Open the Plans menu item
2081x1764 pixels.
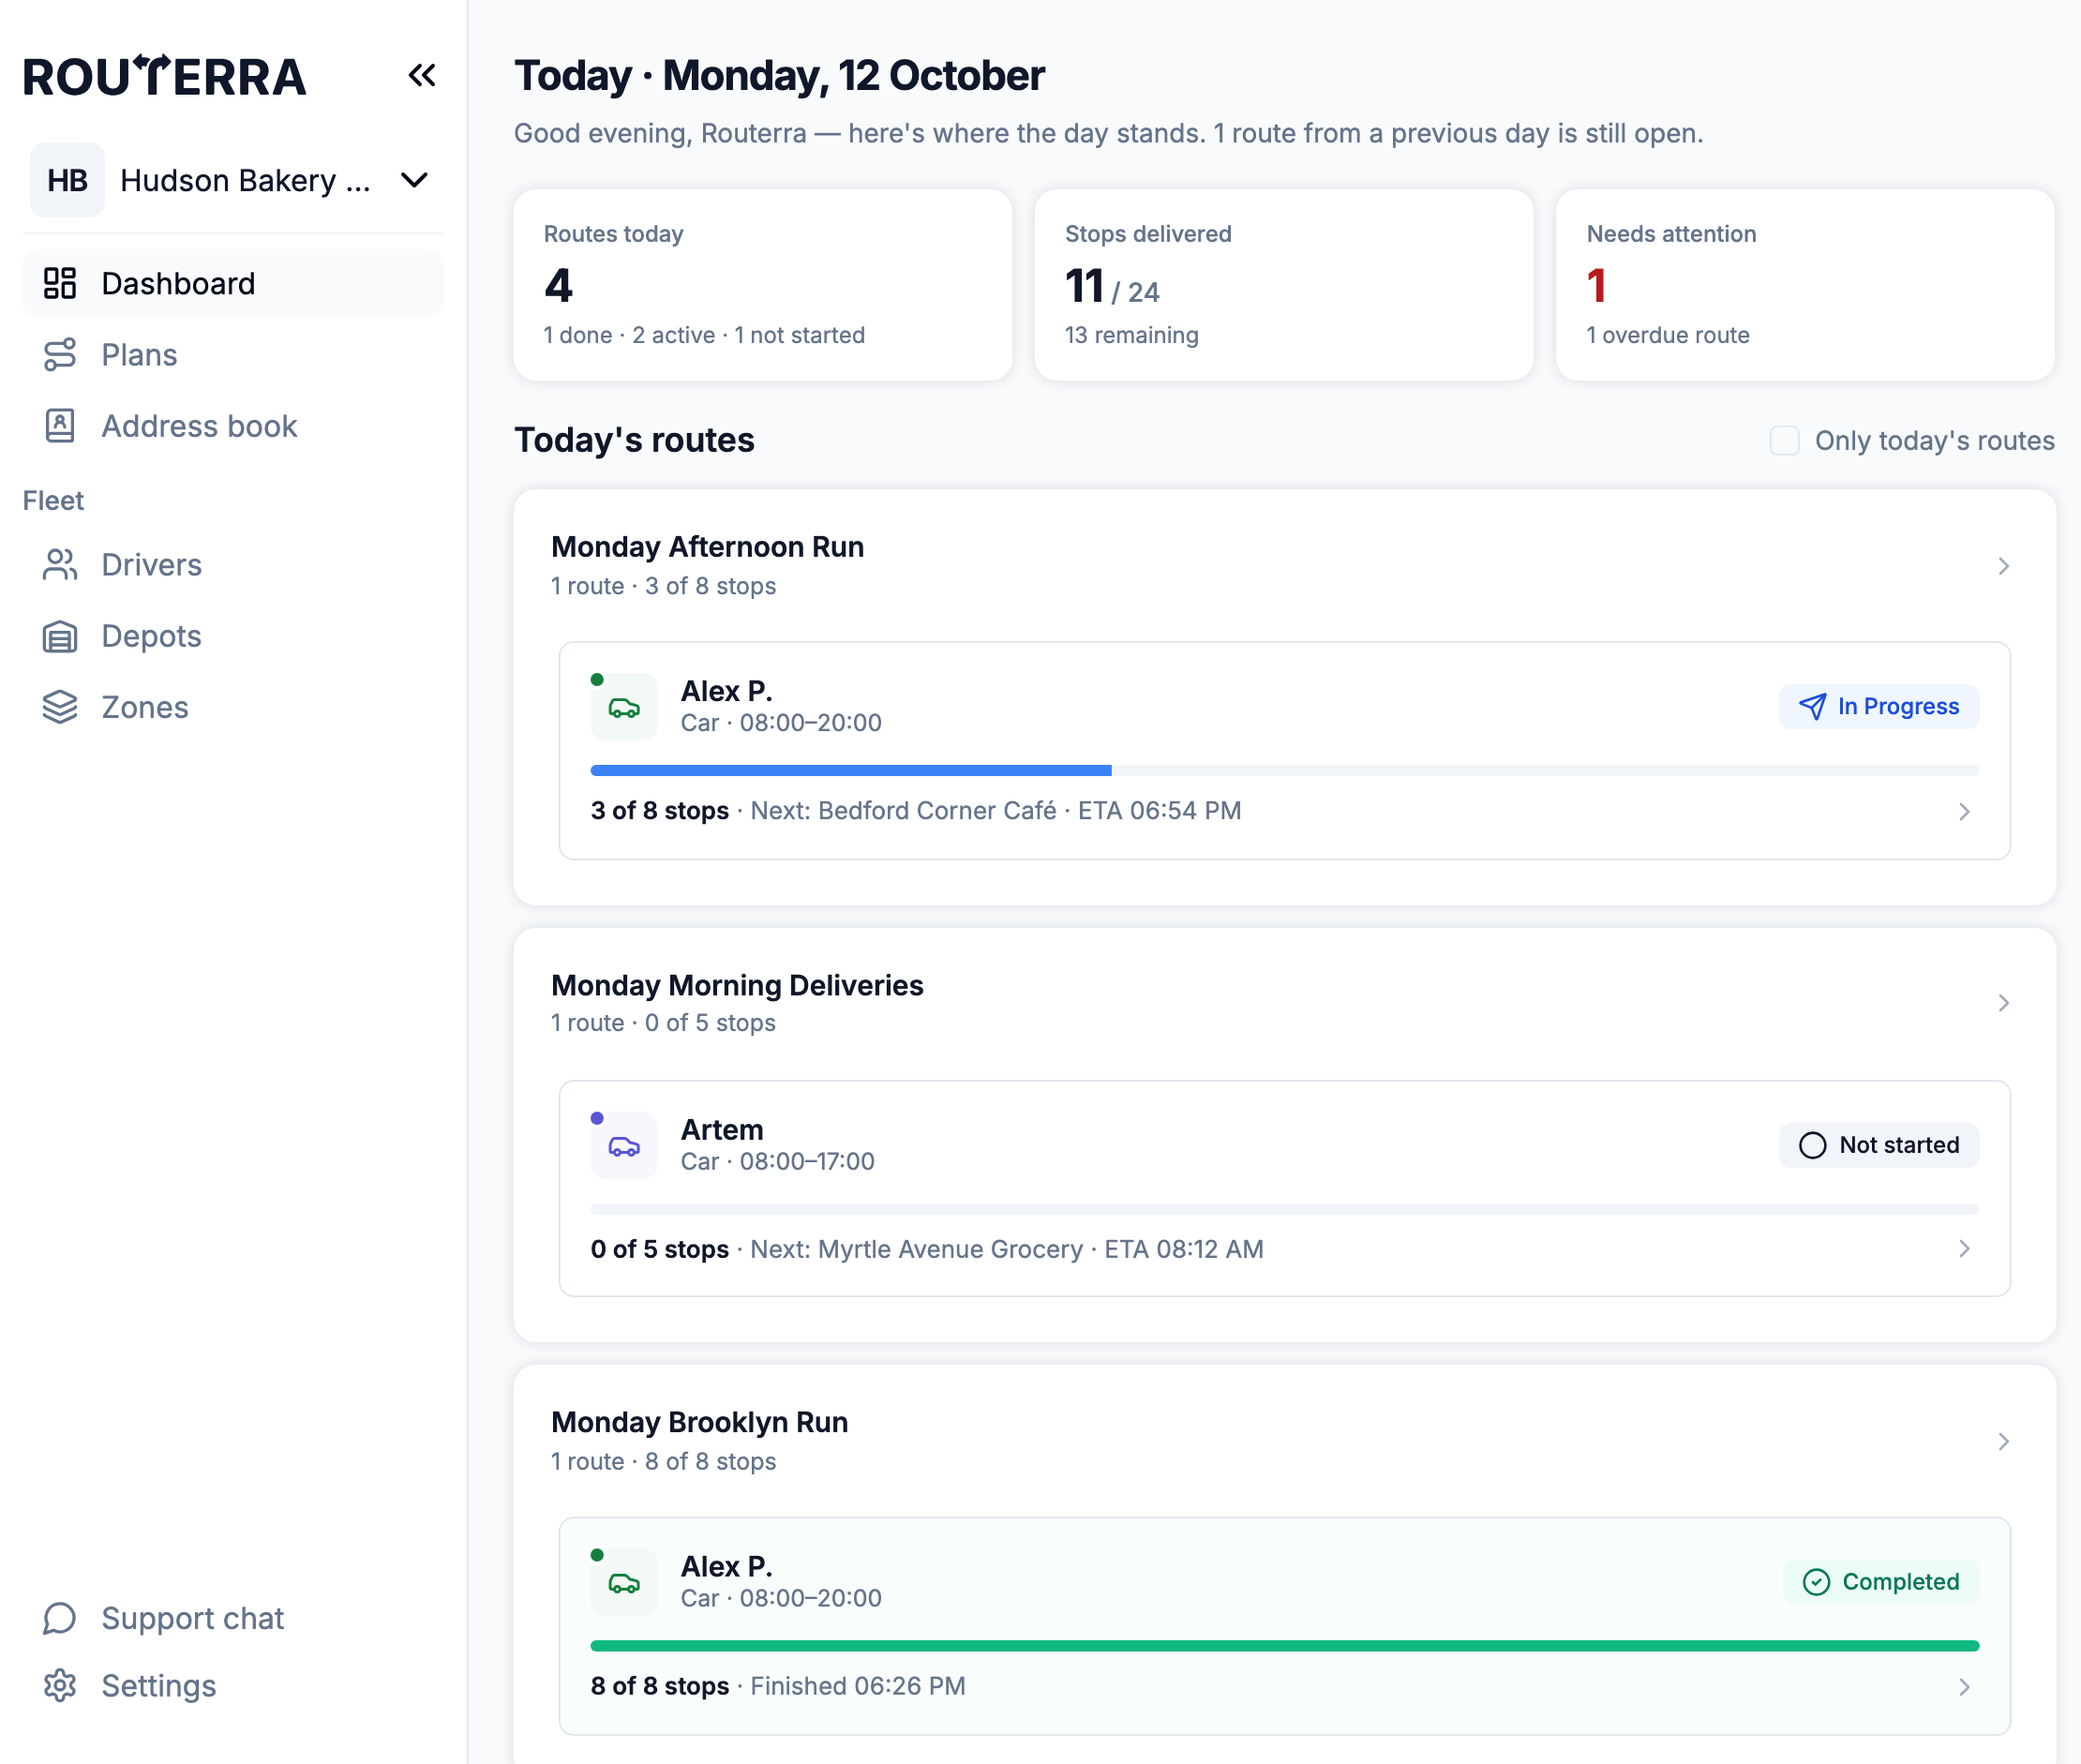pyautogui.click(x=233, y=355)
